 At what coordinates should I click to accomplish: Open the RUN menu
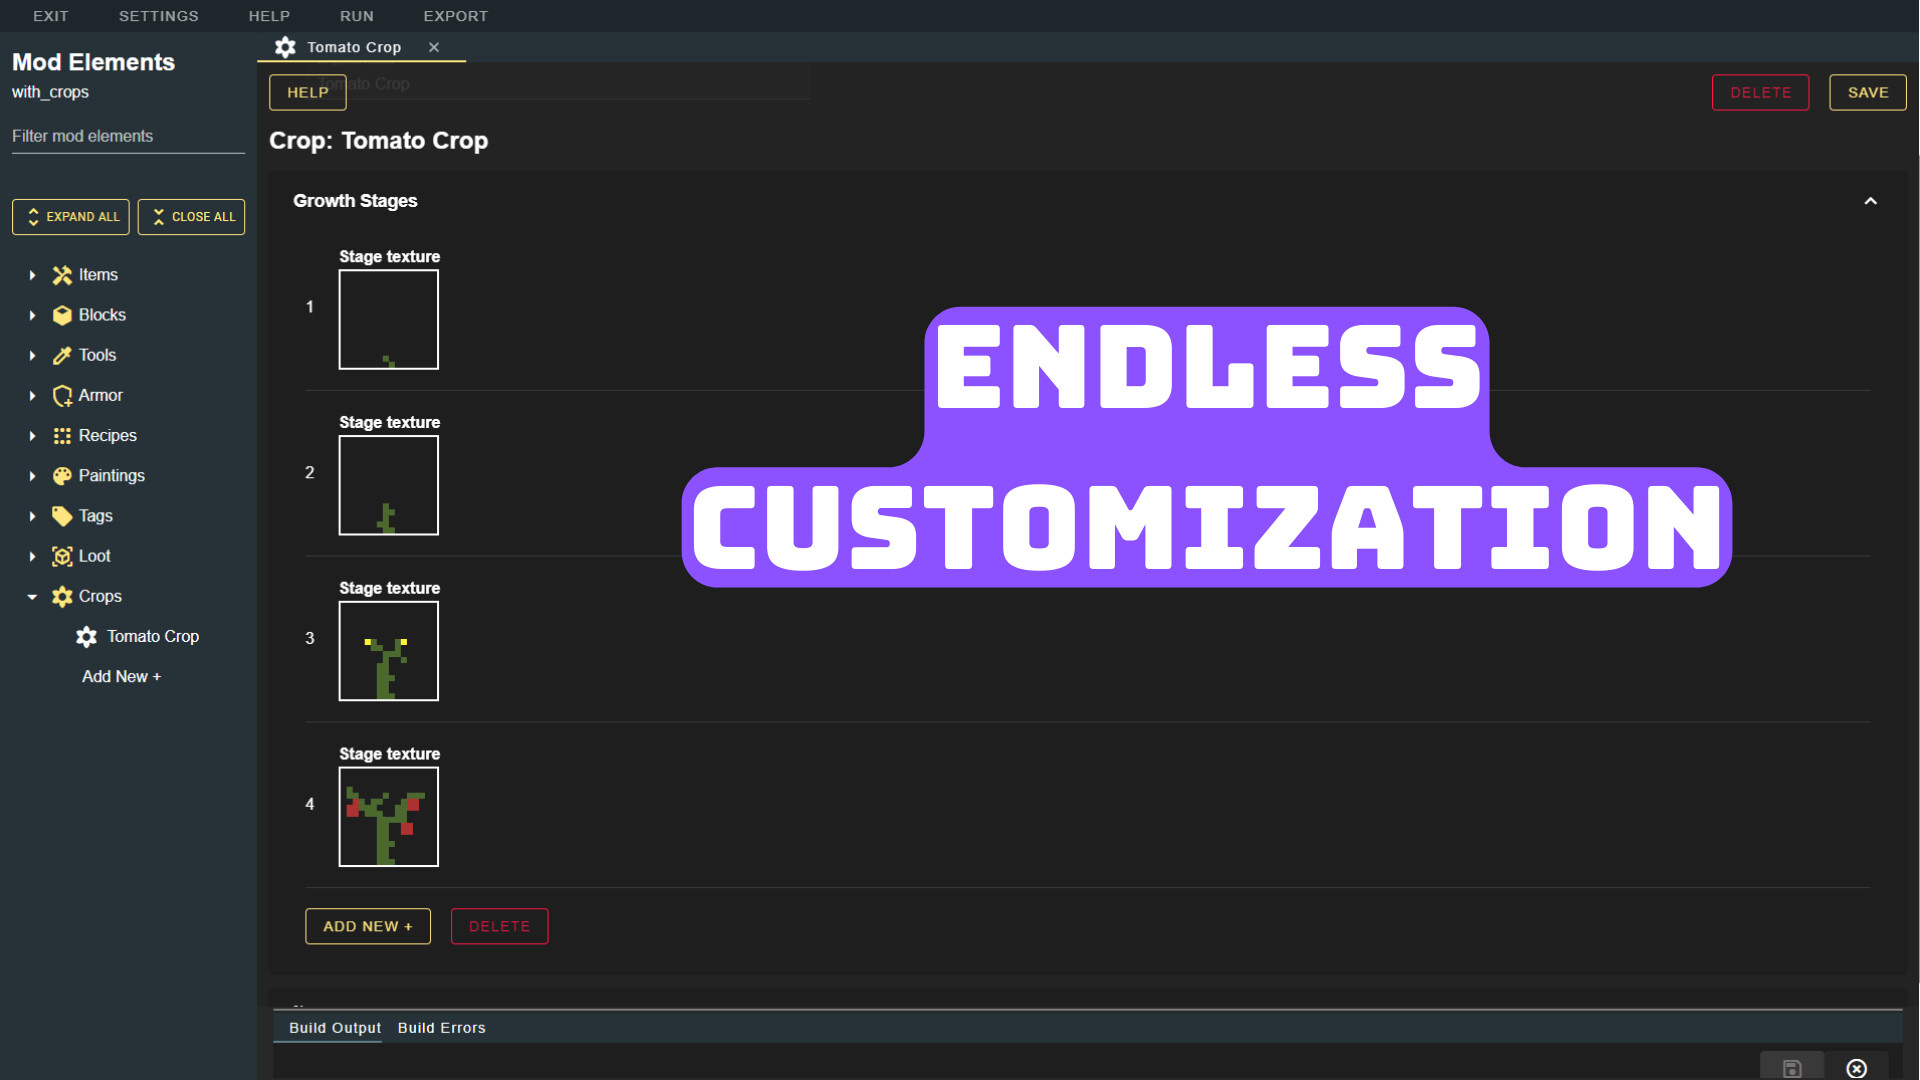(x=356, y=16)
